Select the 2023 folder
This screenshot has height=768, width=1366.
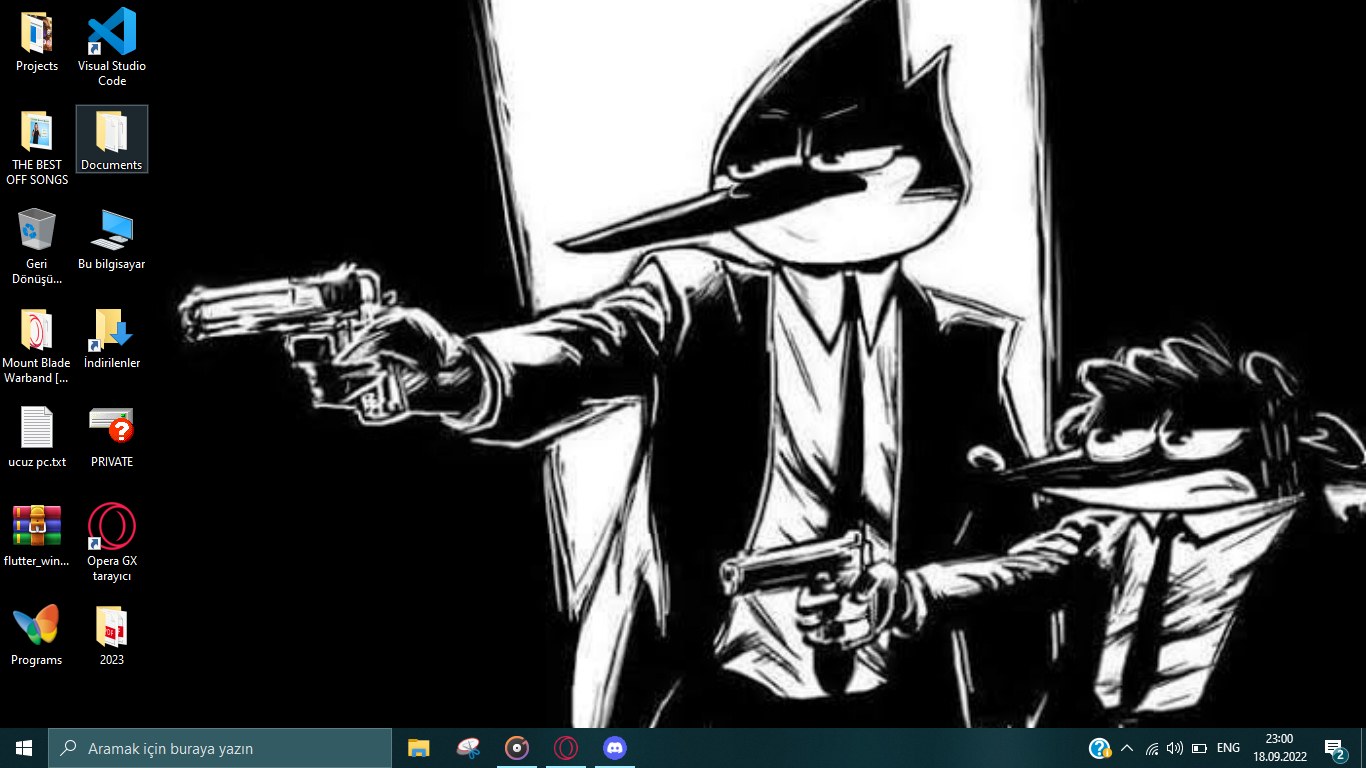112,635
